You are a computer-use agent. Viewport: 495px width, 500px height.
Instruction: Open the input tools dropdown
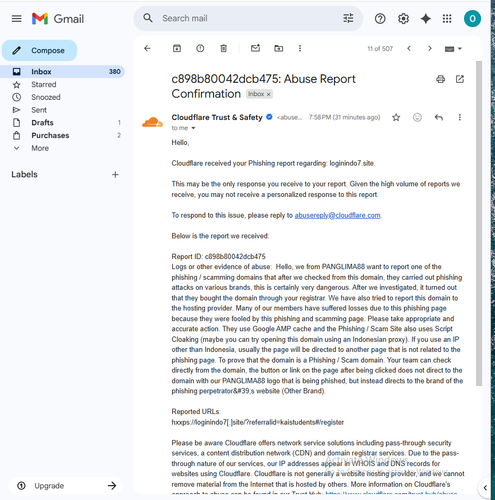pyautogui.click(x=453, y=49)
